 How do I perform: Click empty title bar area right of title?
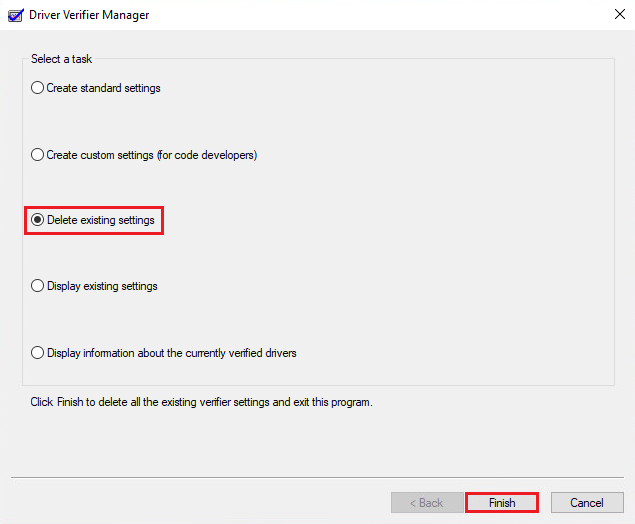tap(377, 15)
